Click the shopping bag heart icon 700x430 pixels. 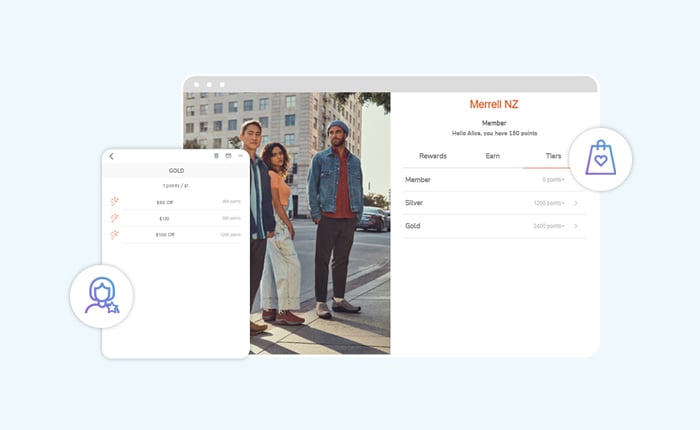point(600,159)
